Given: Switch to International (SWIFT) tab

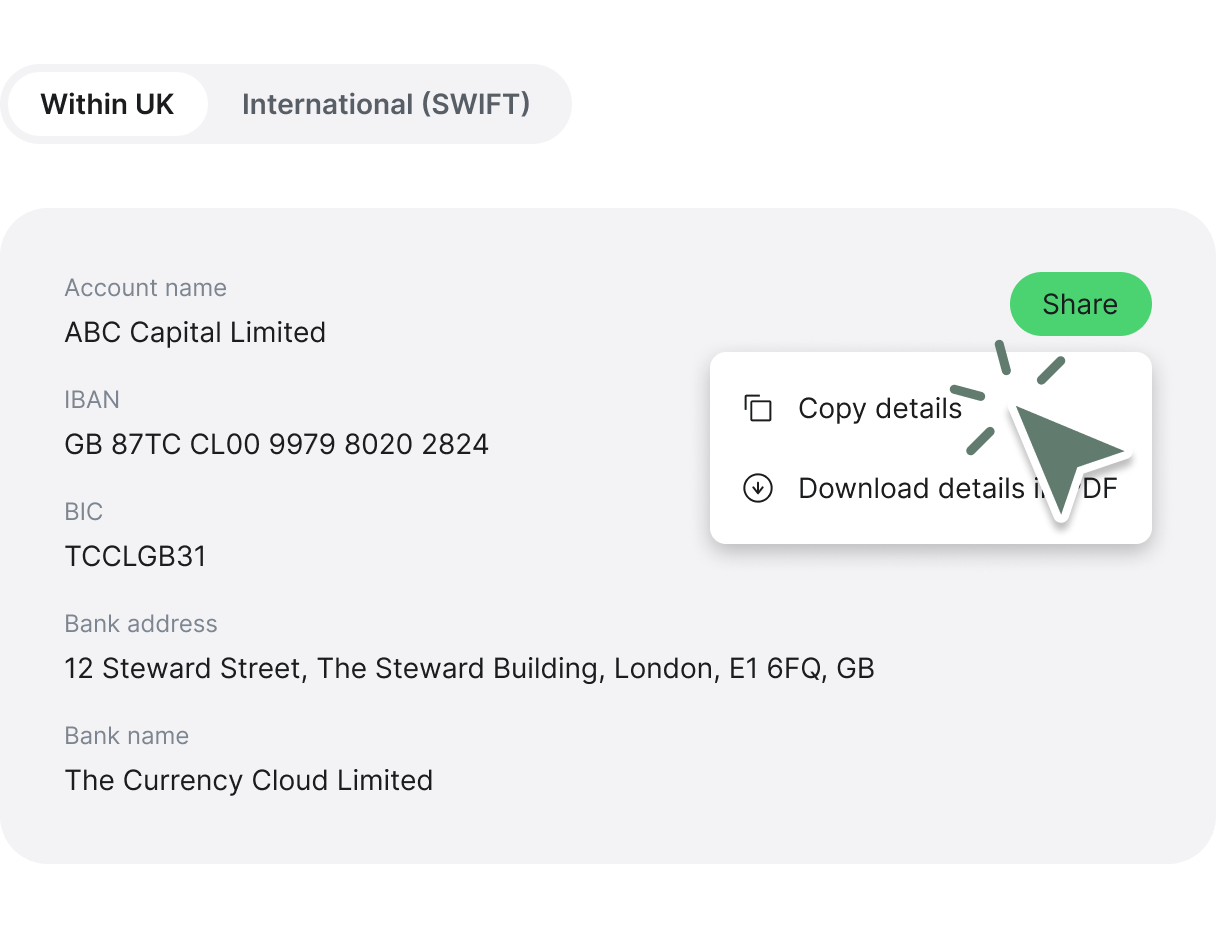Looking at the screenshot, I should coord(386,104).
